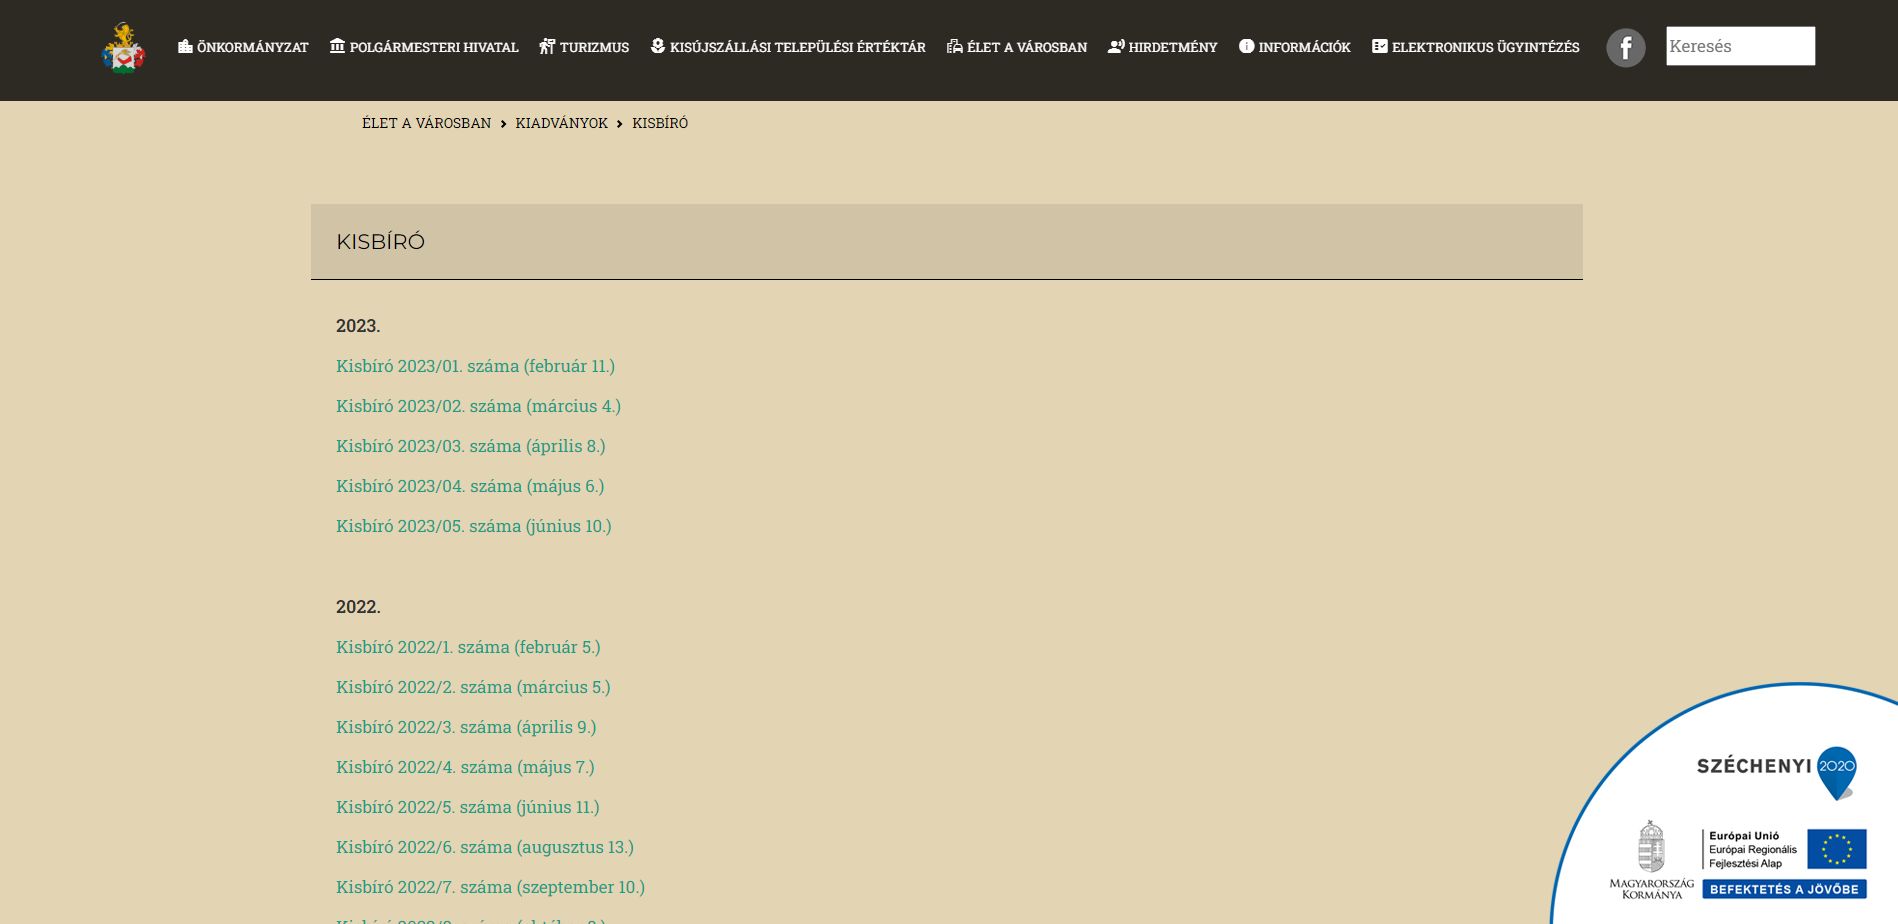Click the info icon beside Információk

[x=1246, y=46]
